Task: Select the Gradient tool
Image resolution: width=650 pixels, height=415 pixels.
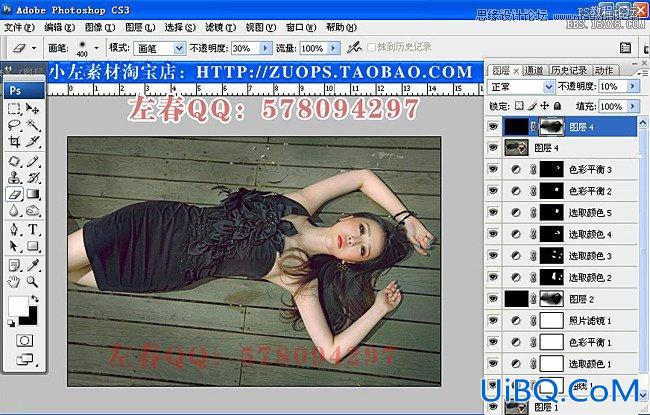Action: (x=32, y=194)
